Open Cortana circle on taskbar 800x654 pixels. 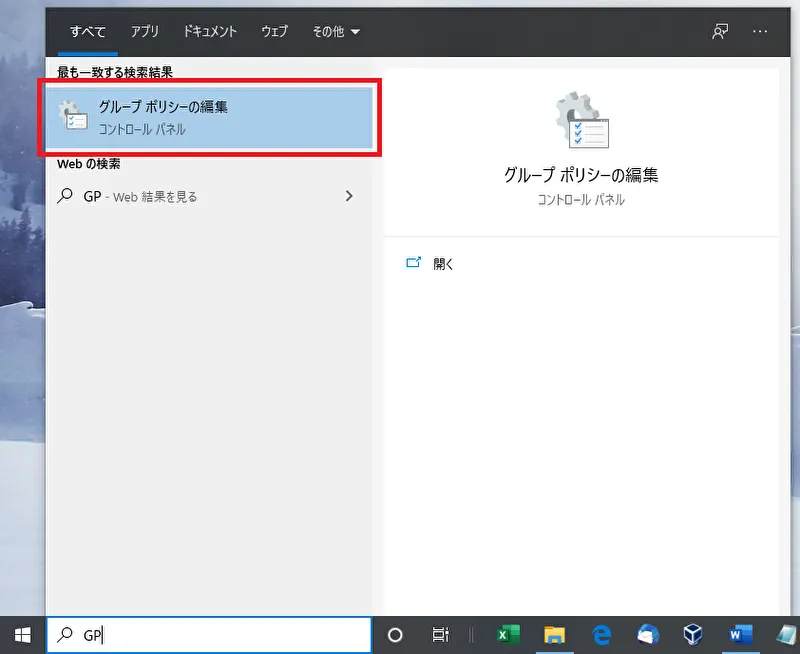(395, 635)
